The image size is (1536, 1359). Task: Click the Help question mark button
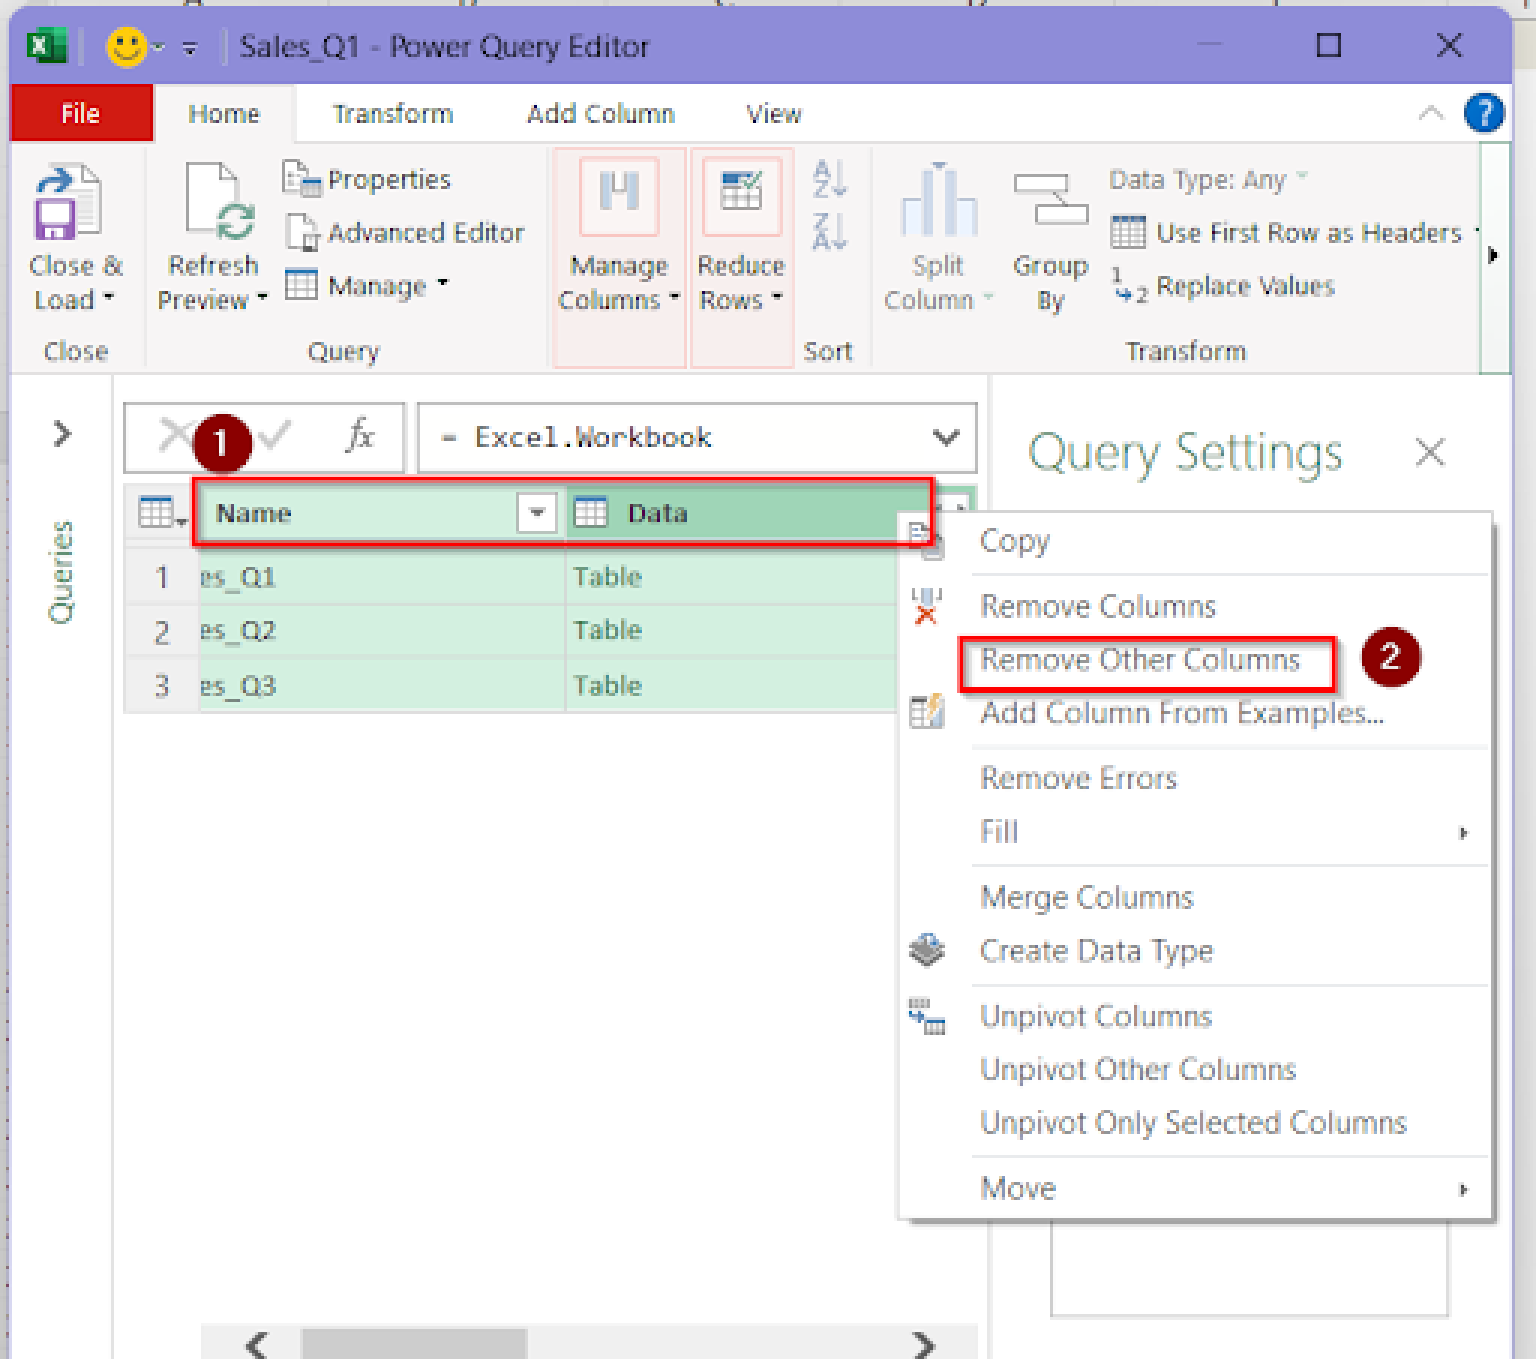click(1484, 113)
